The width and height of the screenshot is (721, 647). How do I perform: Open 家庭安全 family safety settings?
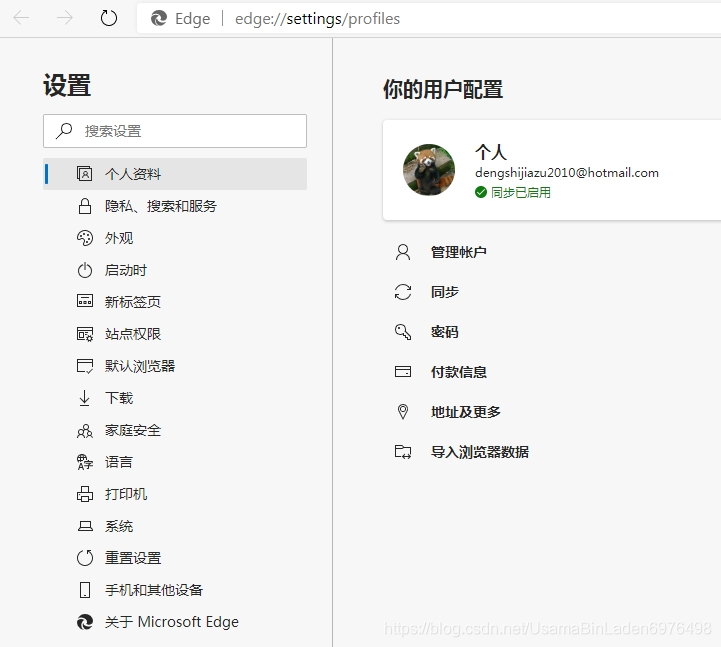(133, 430)
